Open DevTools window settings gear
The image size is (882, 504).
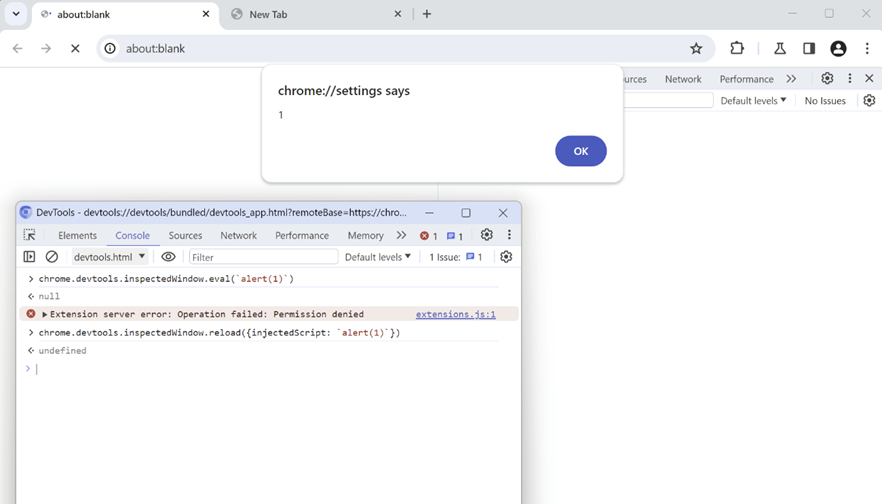pyautogui.click(x=487, y=235)
